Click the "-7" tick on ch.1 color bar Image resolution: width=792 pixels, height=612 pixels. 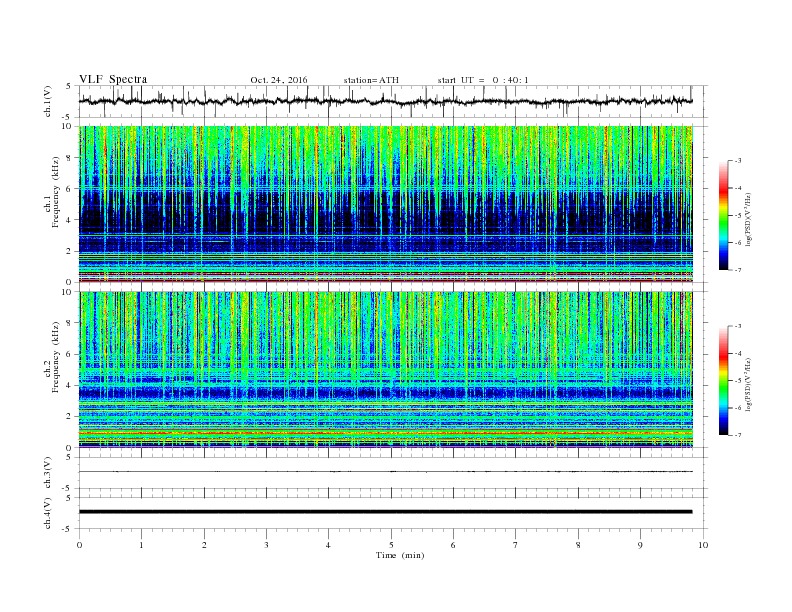737,270
